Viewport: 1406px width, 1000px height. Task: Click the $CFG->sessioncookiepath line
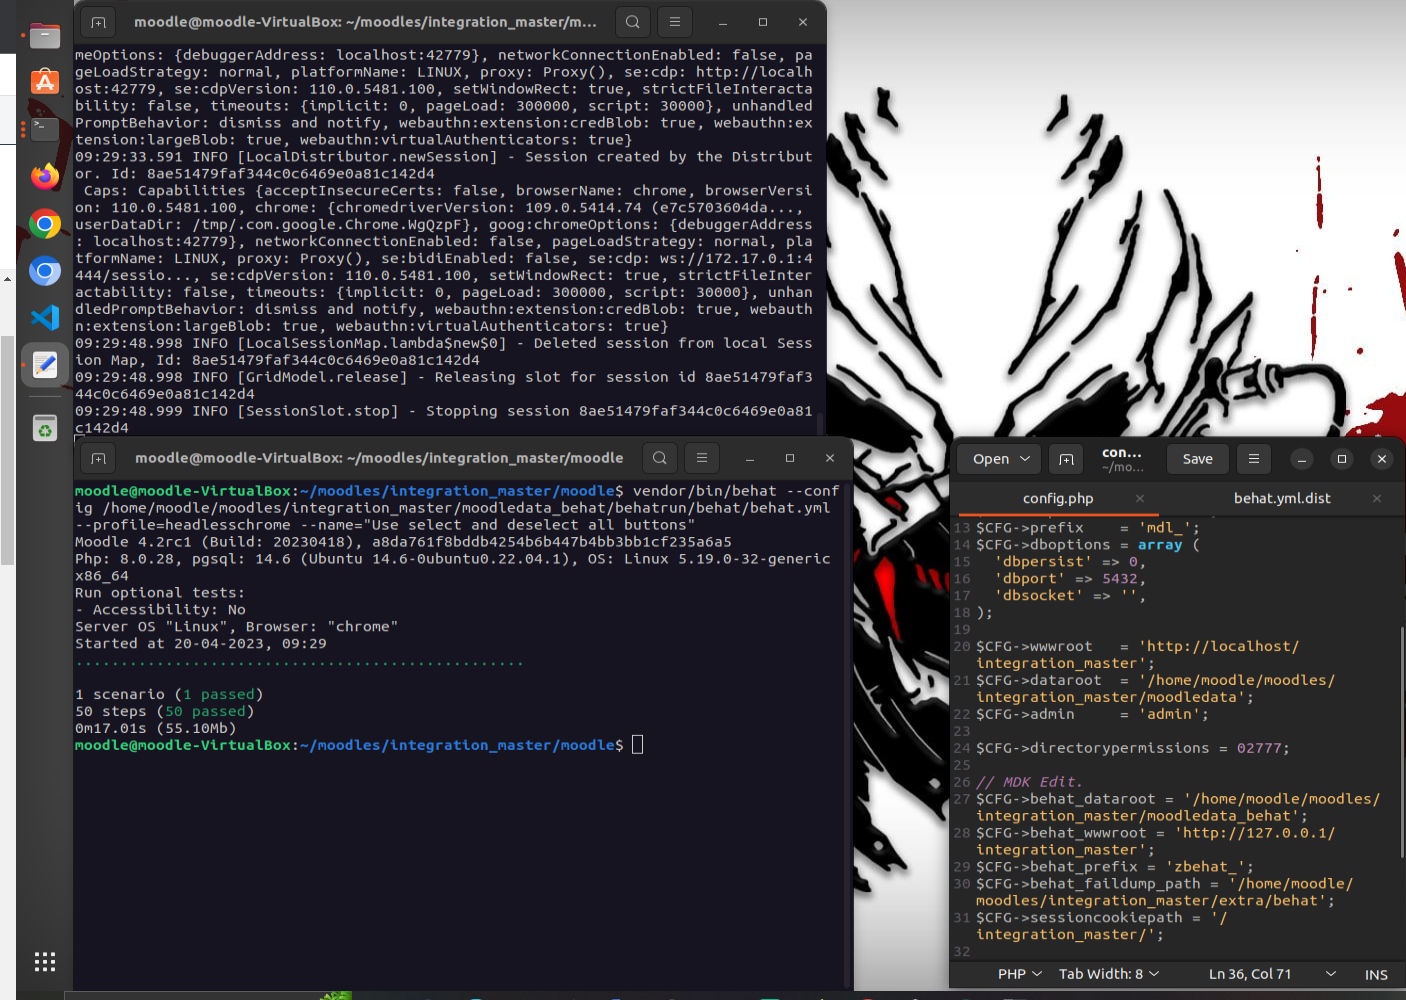coord(1102,926)
